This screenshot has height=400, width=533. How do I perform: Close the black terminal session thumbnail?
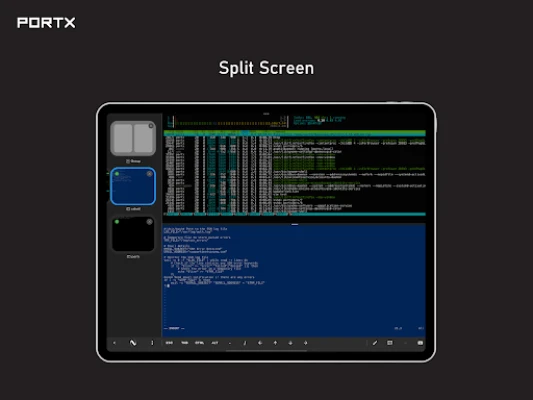149,222
